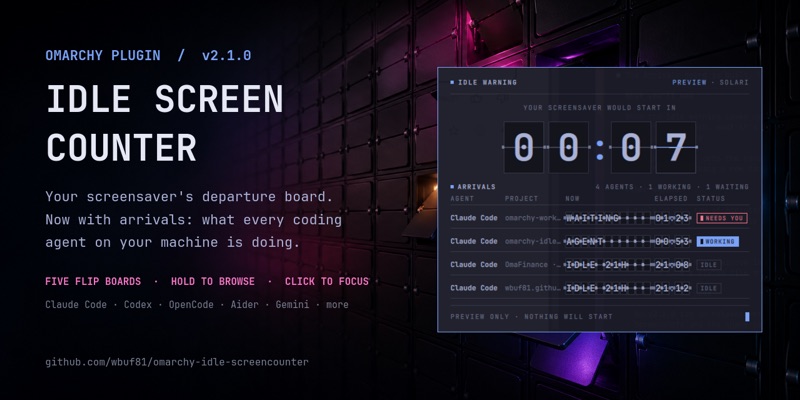Click IDLE 21H flip board in the OmaFinance row
Screen dimensions: 800x400
coord(608,265)
